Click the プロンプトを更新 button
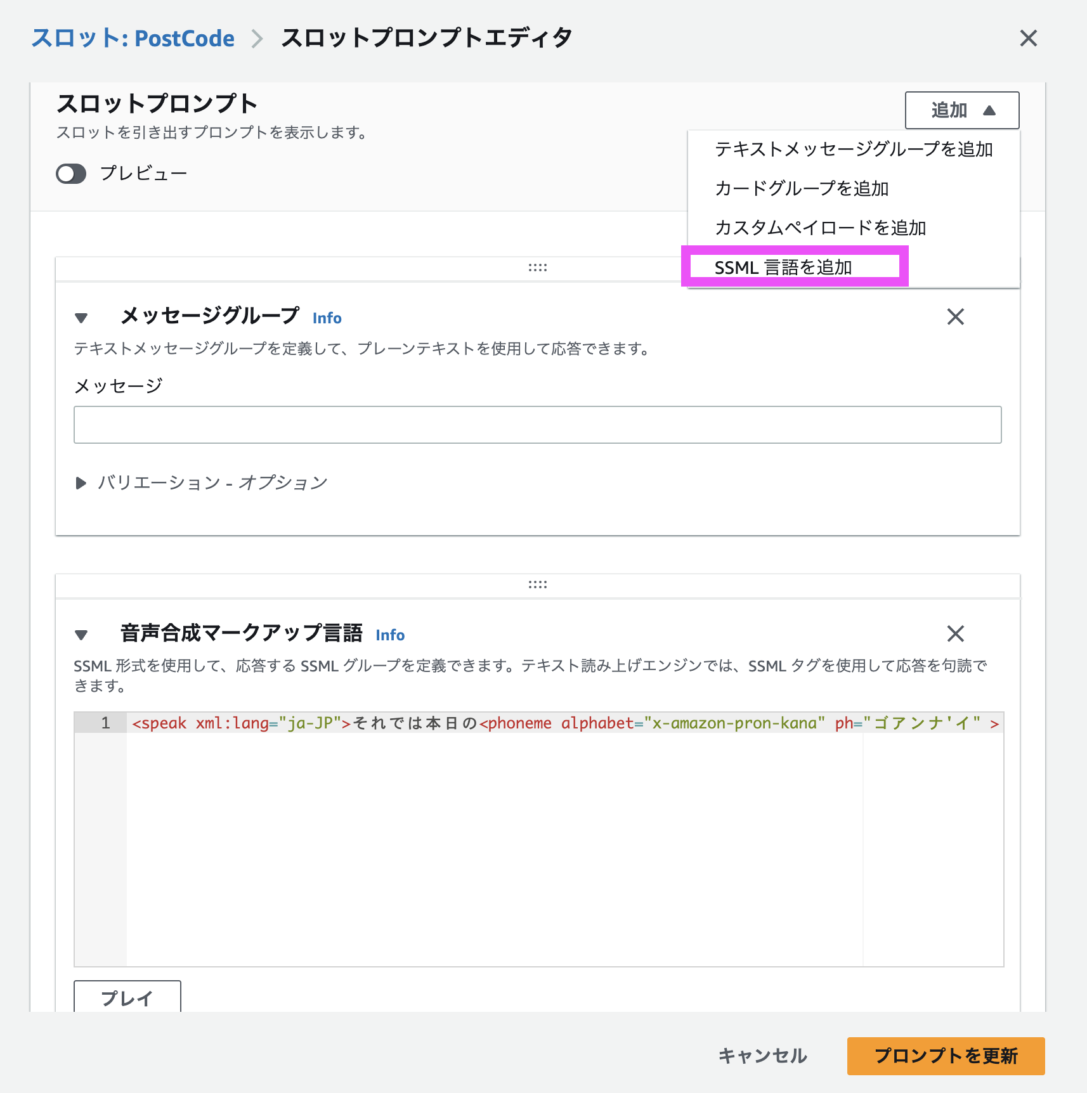The width and height of the screenshot is (1087, 1093). click(x=945, y=1055)
